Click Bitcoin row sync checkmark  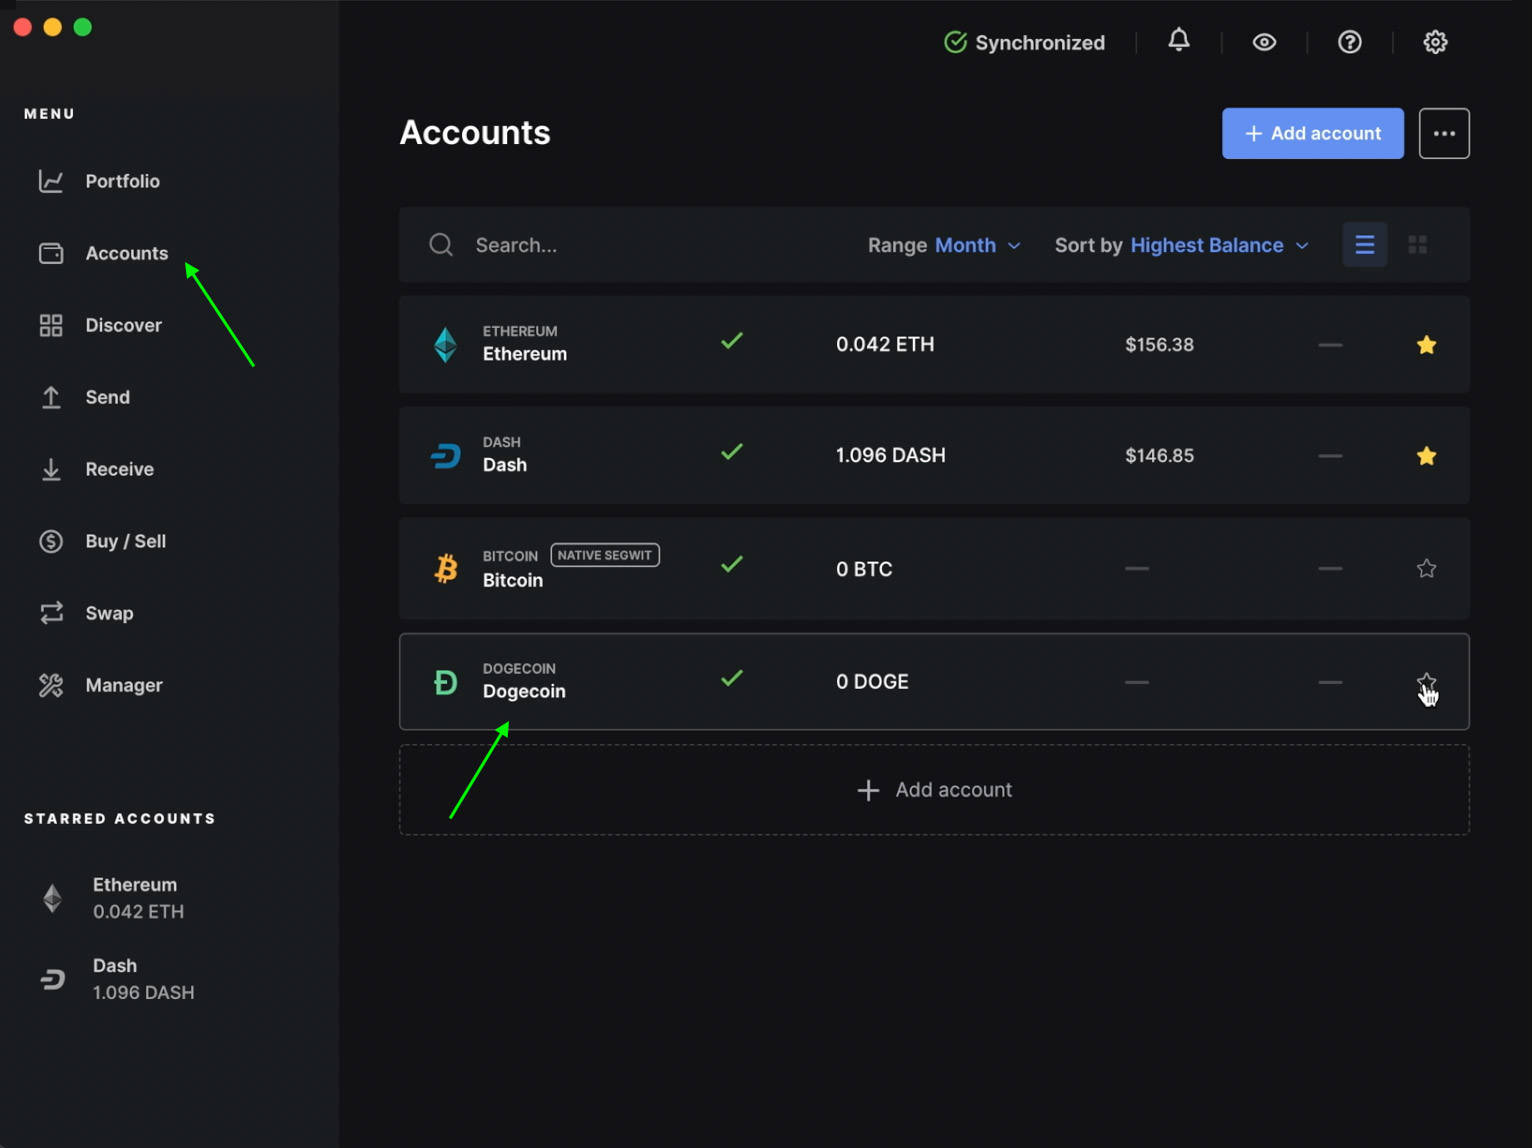coord(732,564)
